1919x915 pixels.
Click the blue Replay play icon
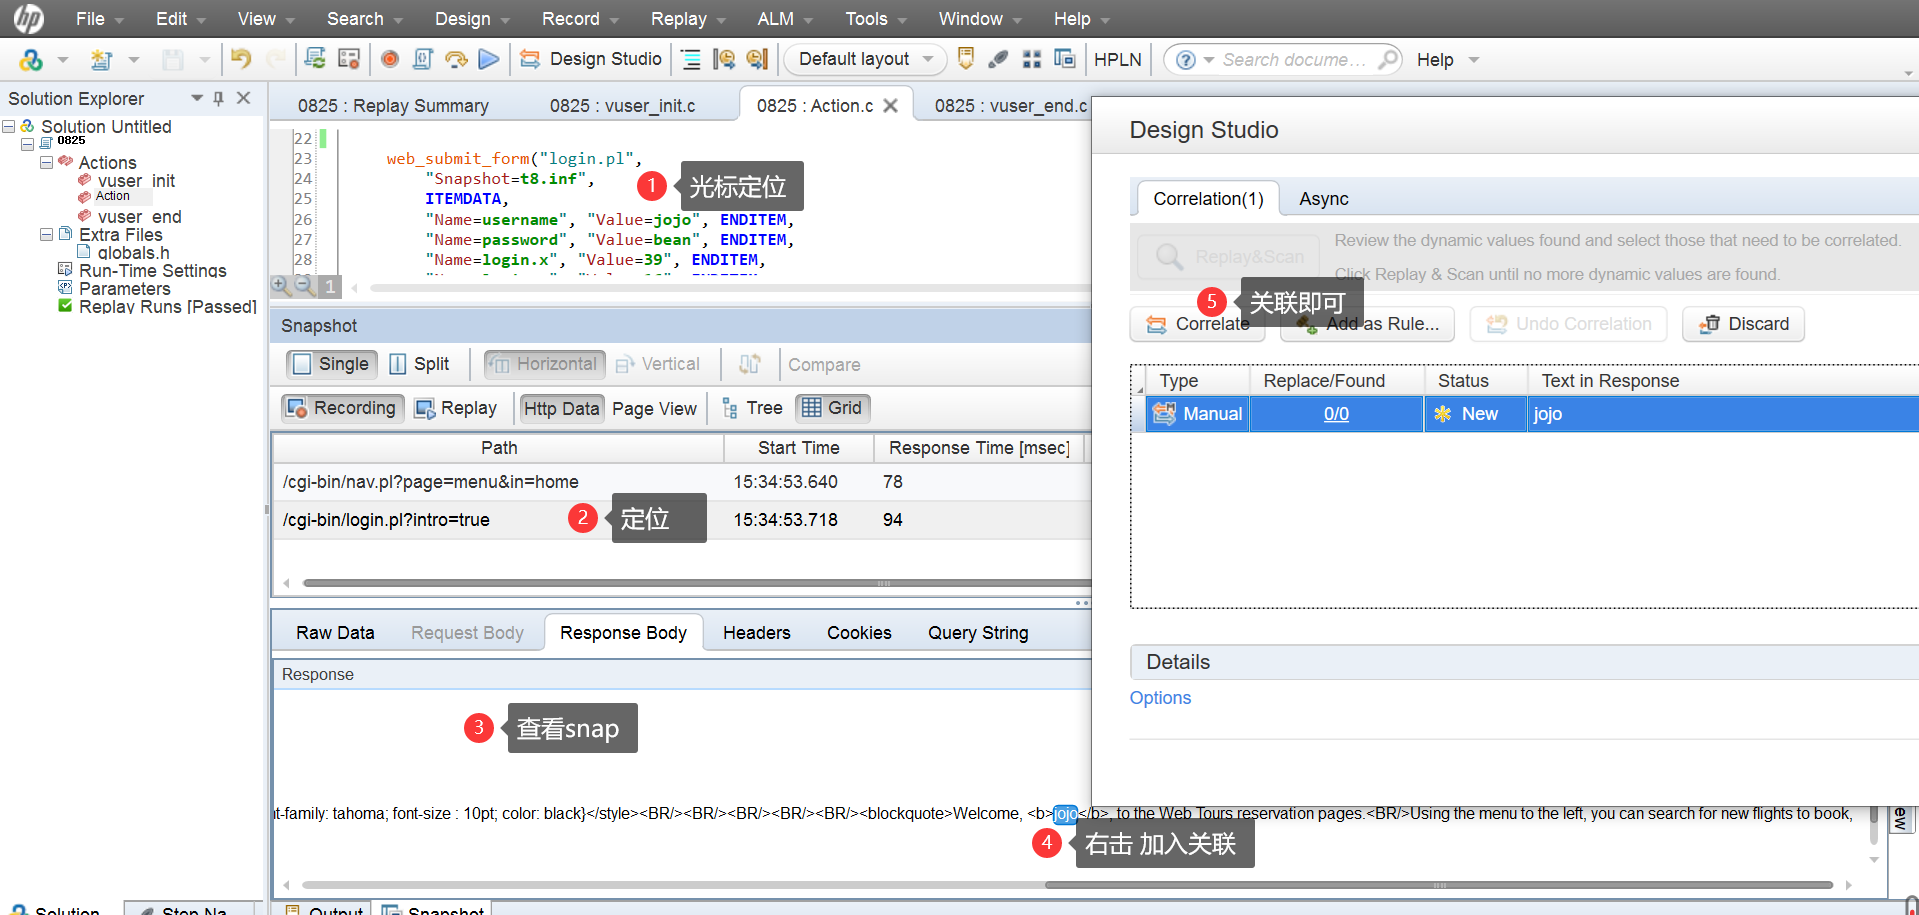pos(489,59)
